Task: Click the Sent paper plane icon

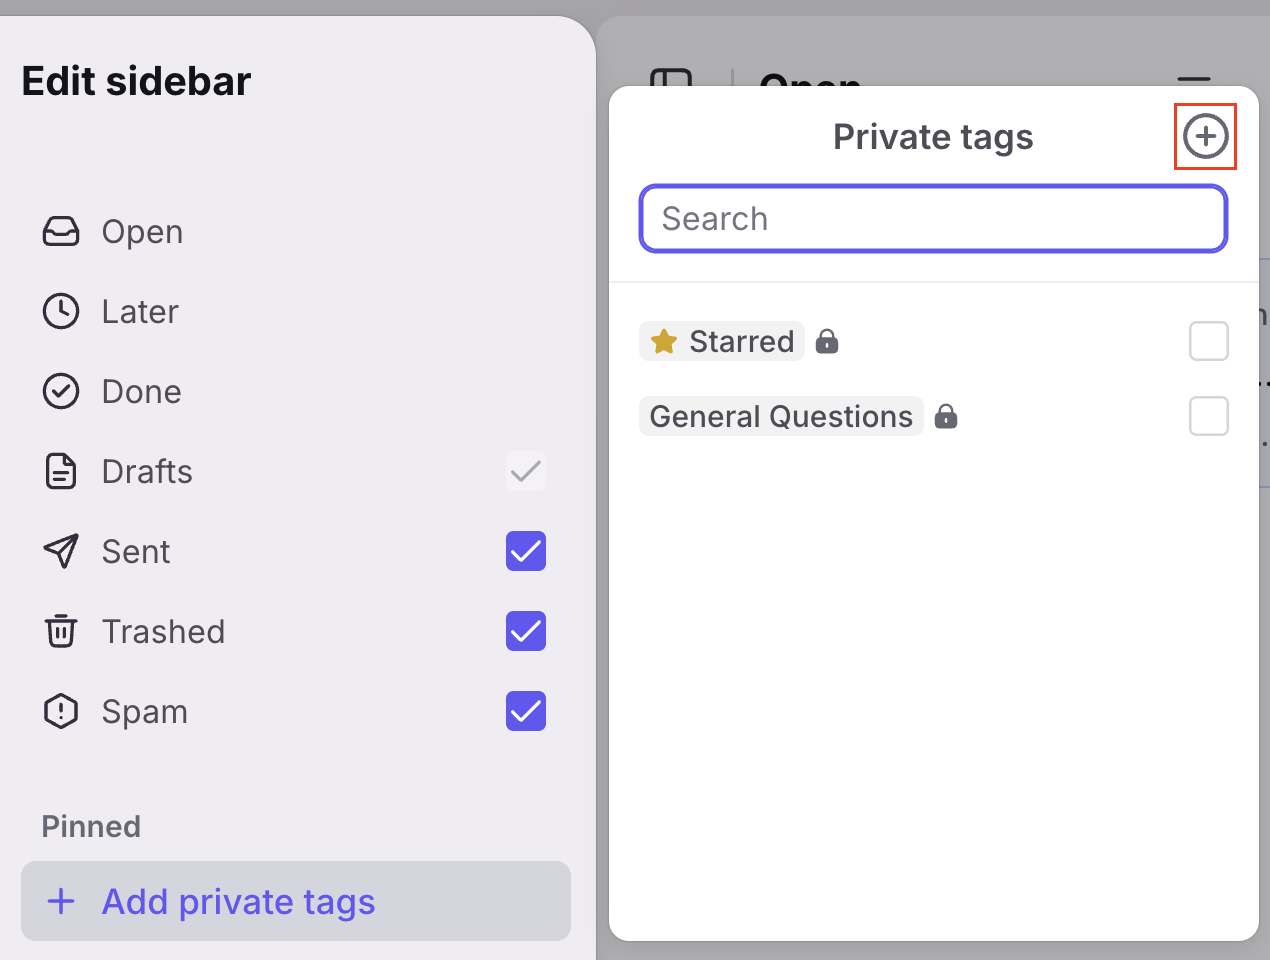Action: coord(61,551)
